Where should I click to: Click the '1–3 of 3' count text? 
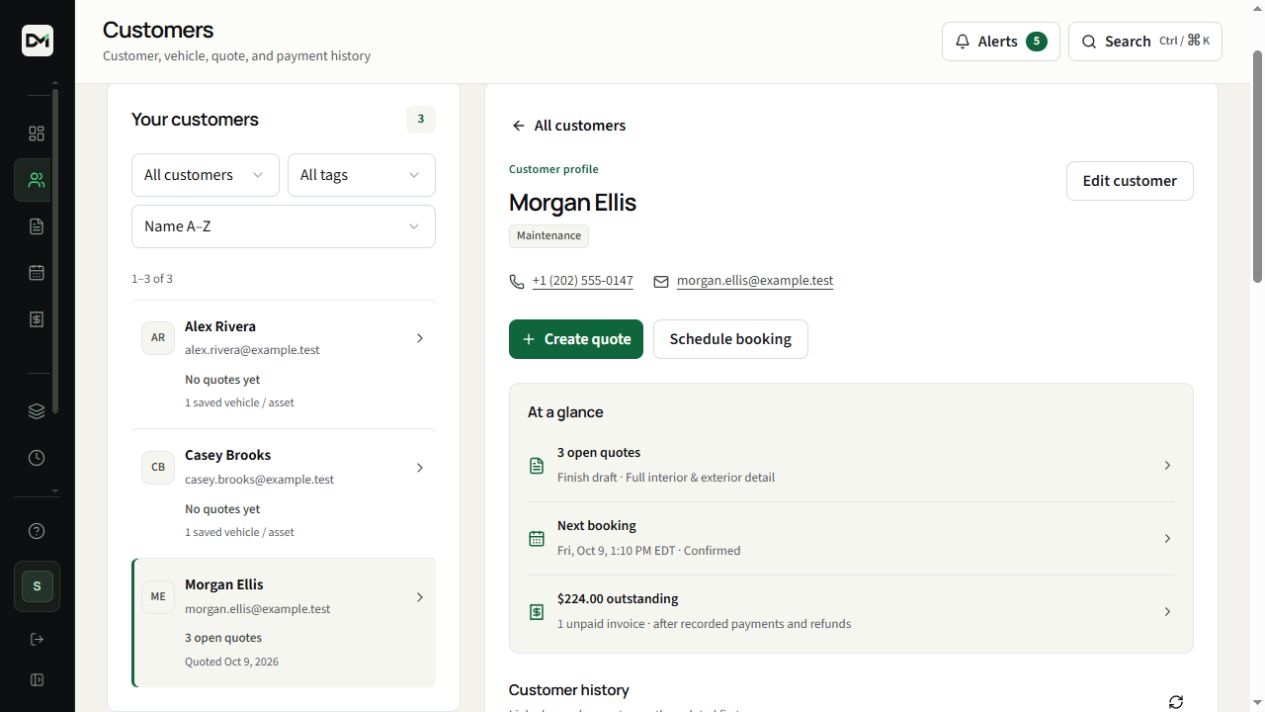click(152, 279)
